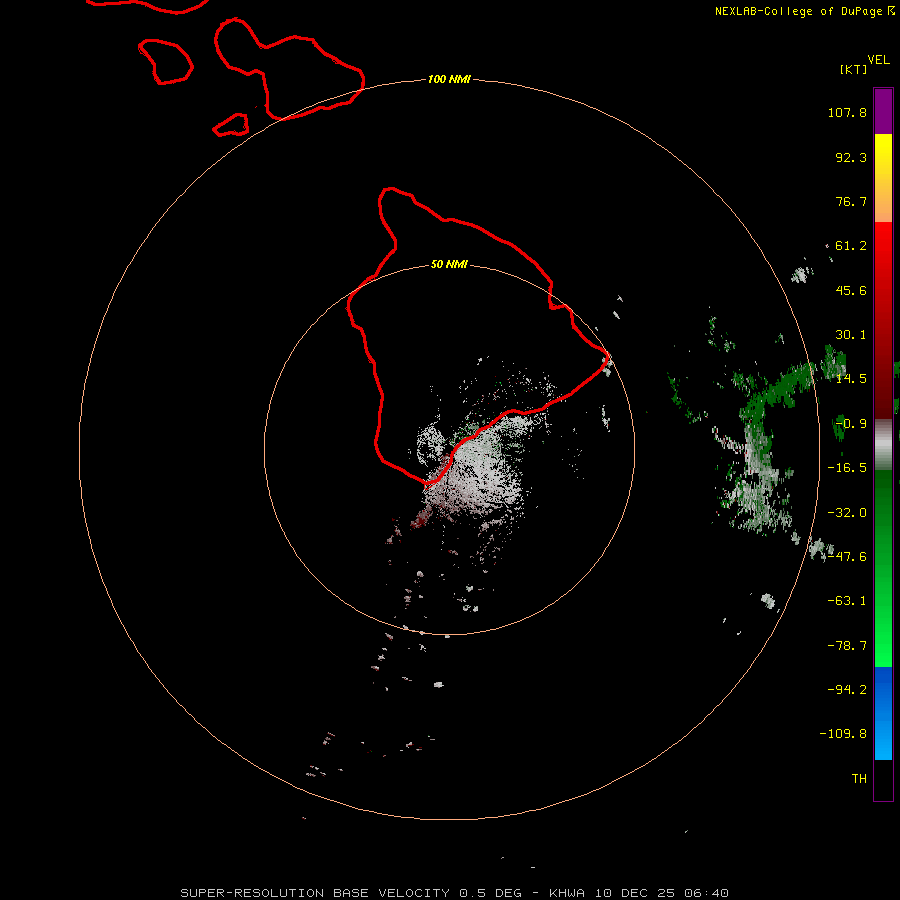Viewport: 900px width, 900px height.
Task: Click the 100 NMI range ring label
Action: click(x=449, y=79)
